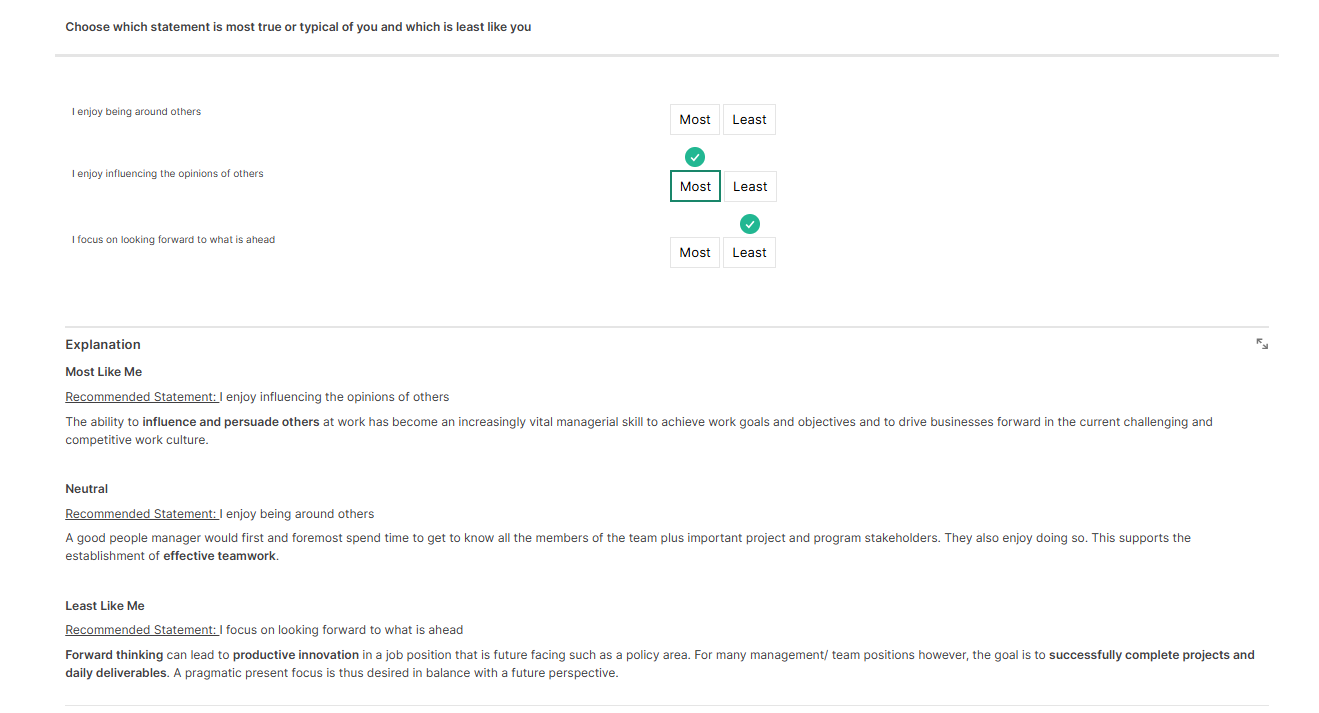1319x713 pixels.
Task: Pick Least for "I focus on looking forward"
Action: pyautogui.click(x=749, y=253)
